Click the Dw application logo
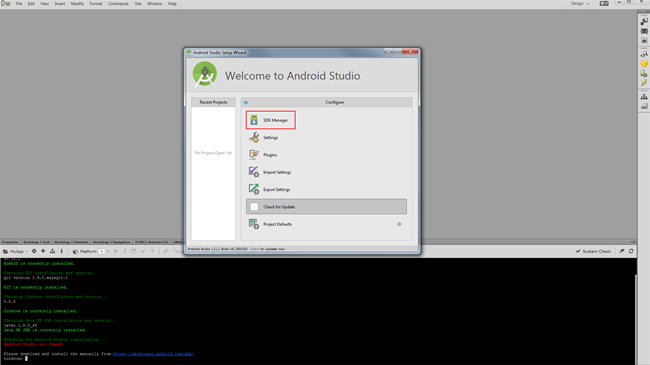This screenshot has width=650, height=365. (x=6, y=4)
